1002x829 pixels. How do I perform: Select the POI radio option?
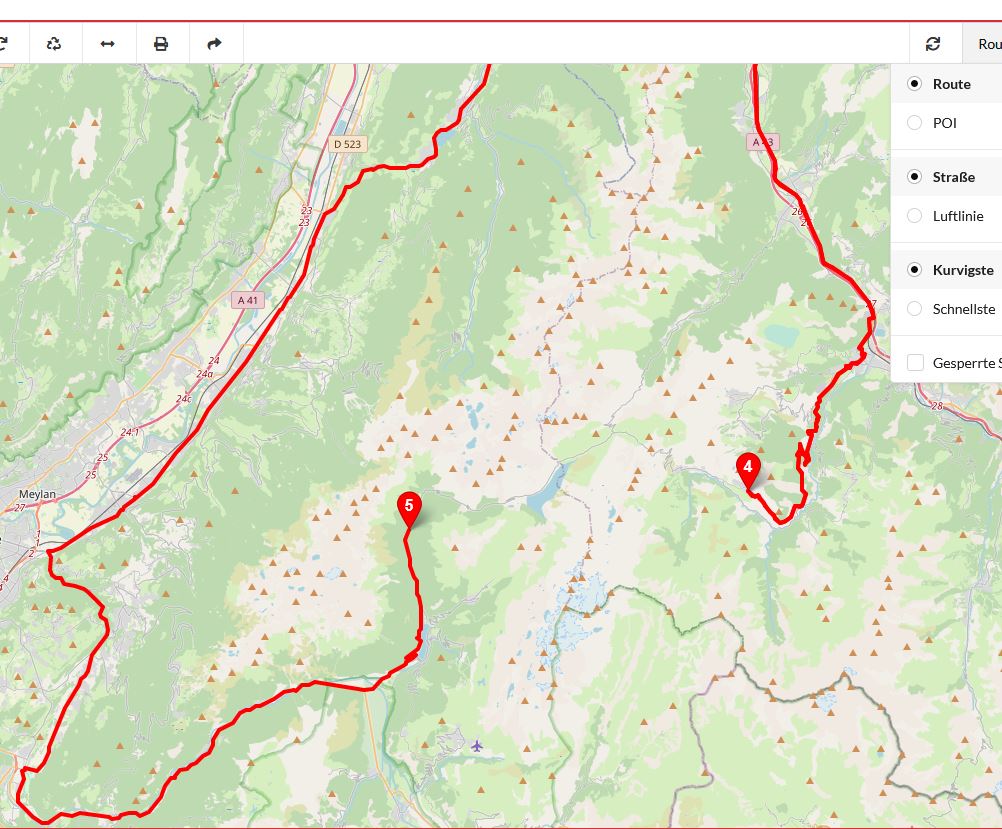(914, 123)
